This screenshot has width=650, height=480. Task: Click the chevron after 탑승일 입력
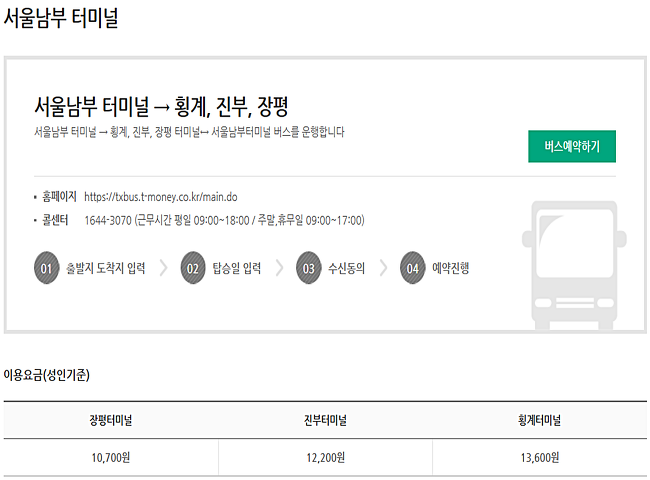coord(279,268)
